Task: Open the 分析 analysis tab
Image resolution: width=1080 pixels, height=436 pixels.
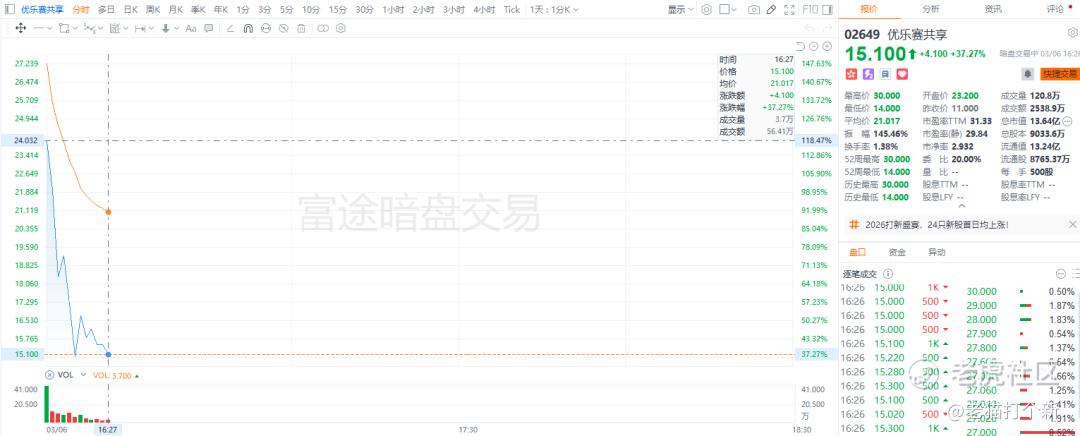Action: pos(931,9)
